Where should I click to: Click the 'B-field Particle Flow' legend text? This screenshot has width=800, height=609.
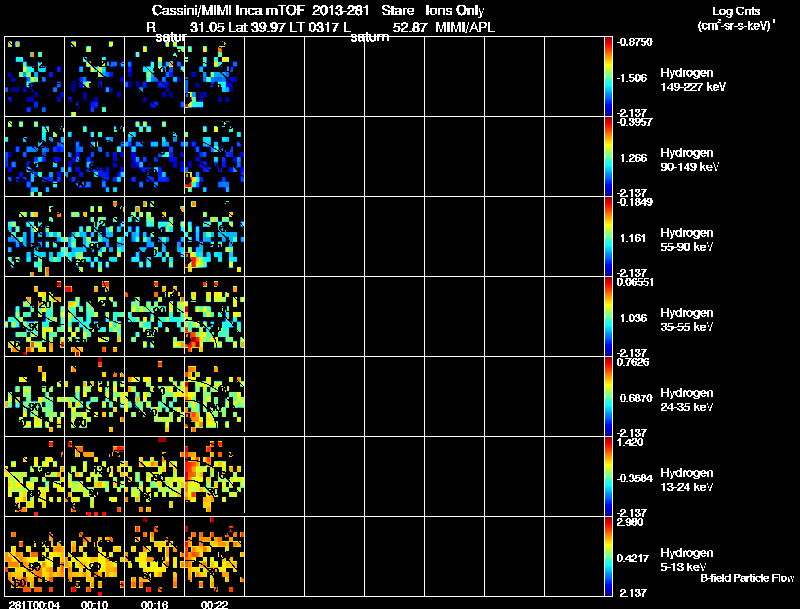[747, 578]
